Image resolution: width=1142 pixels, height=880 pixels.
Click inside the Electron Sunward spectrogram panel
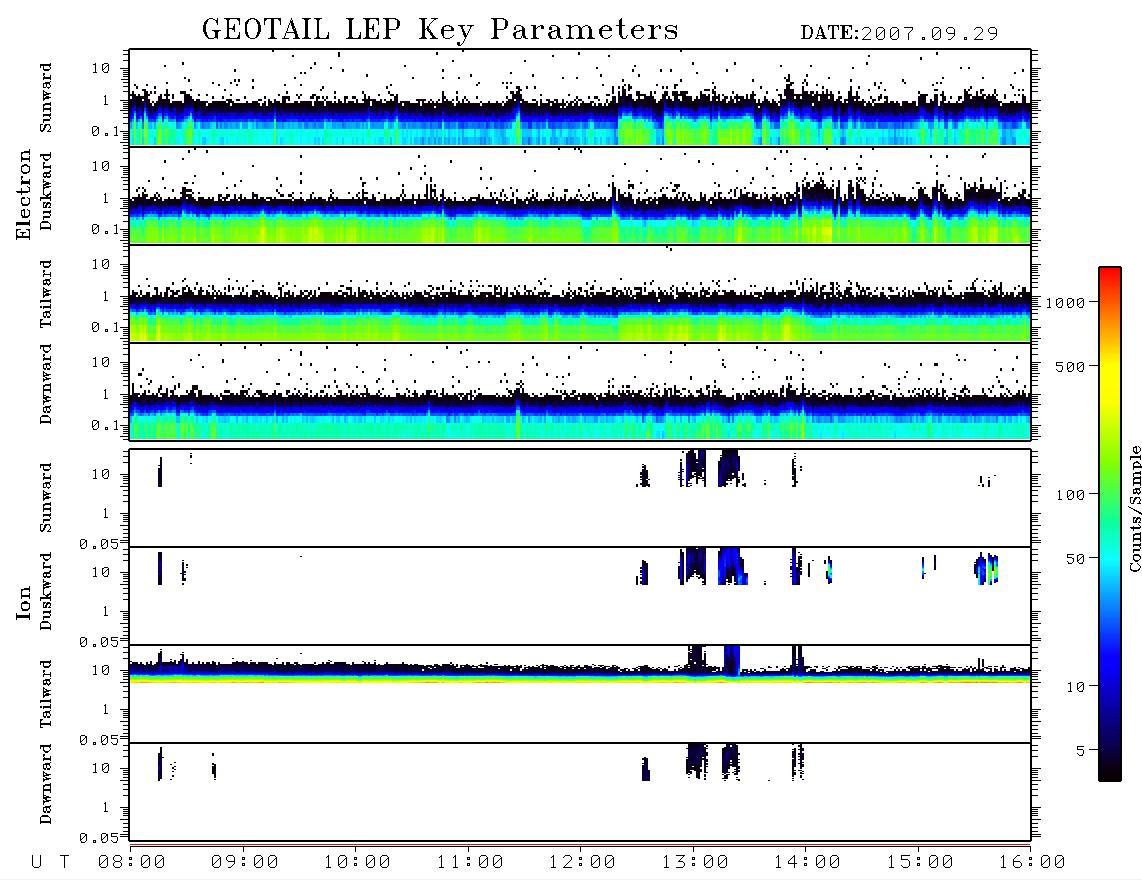(580, 98)
